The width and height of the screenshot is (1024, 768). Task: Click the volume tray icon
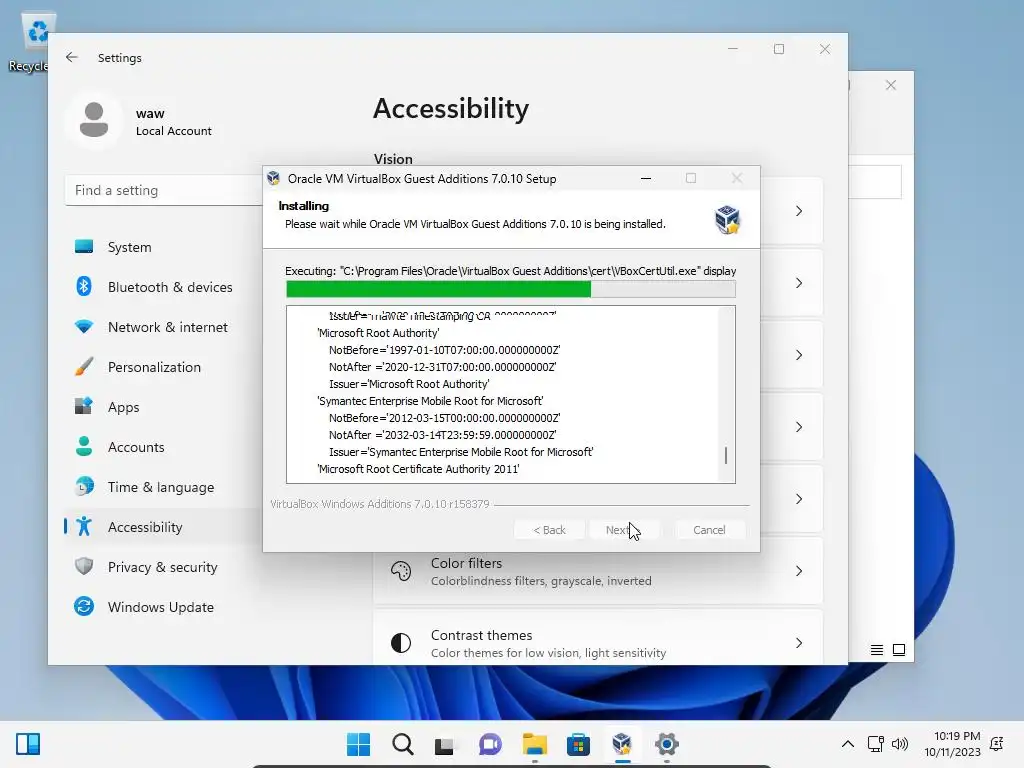point(900,743)
